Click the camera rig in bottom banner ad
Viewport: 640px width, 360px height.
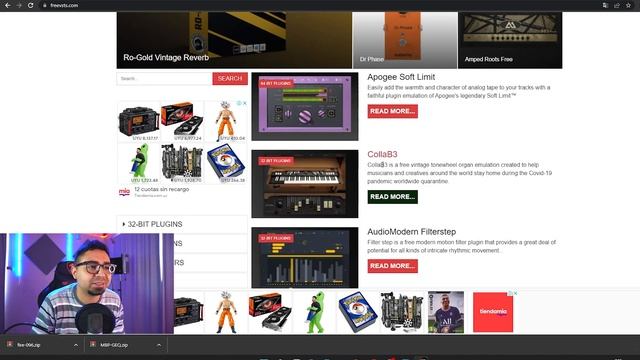tap(402, 312)
